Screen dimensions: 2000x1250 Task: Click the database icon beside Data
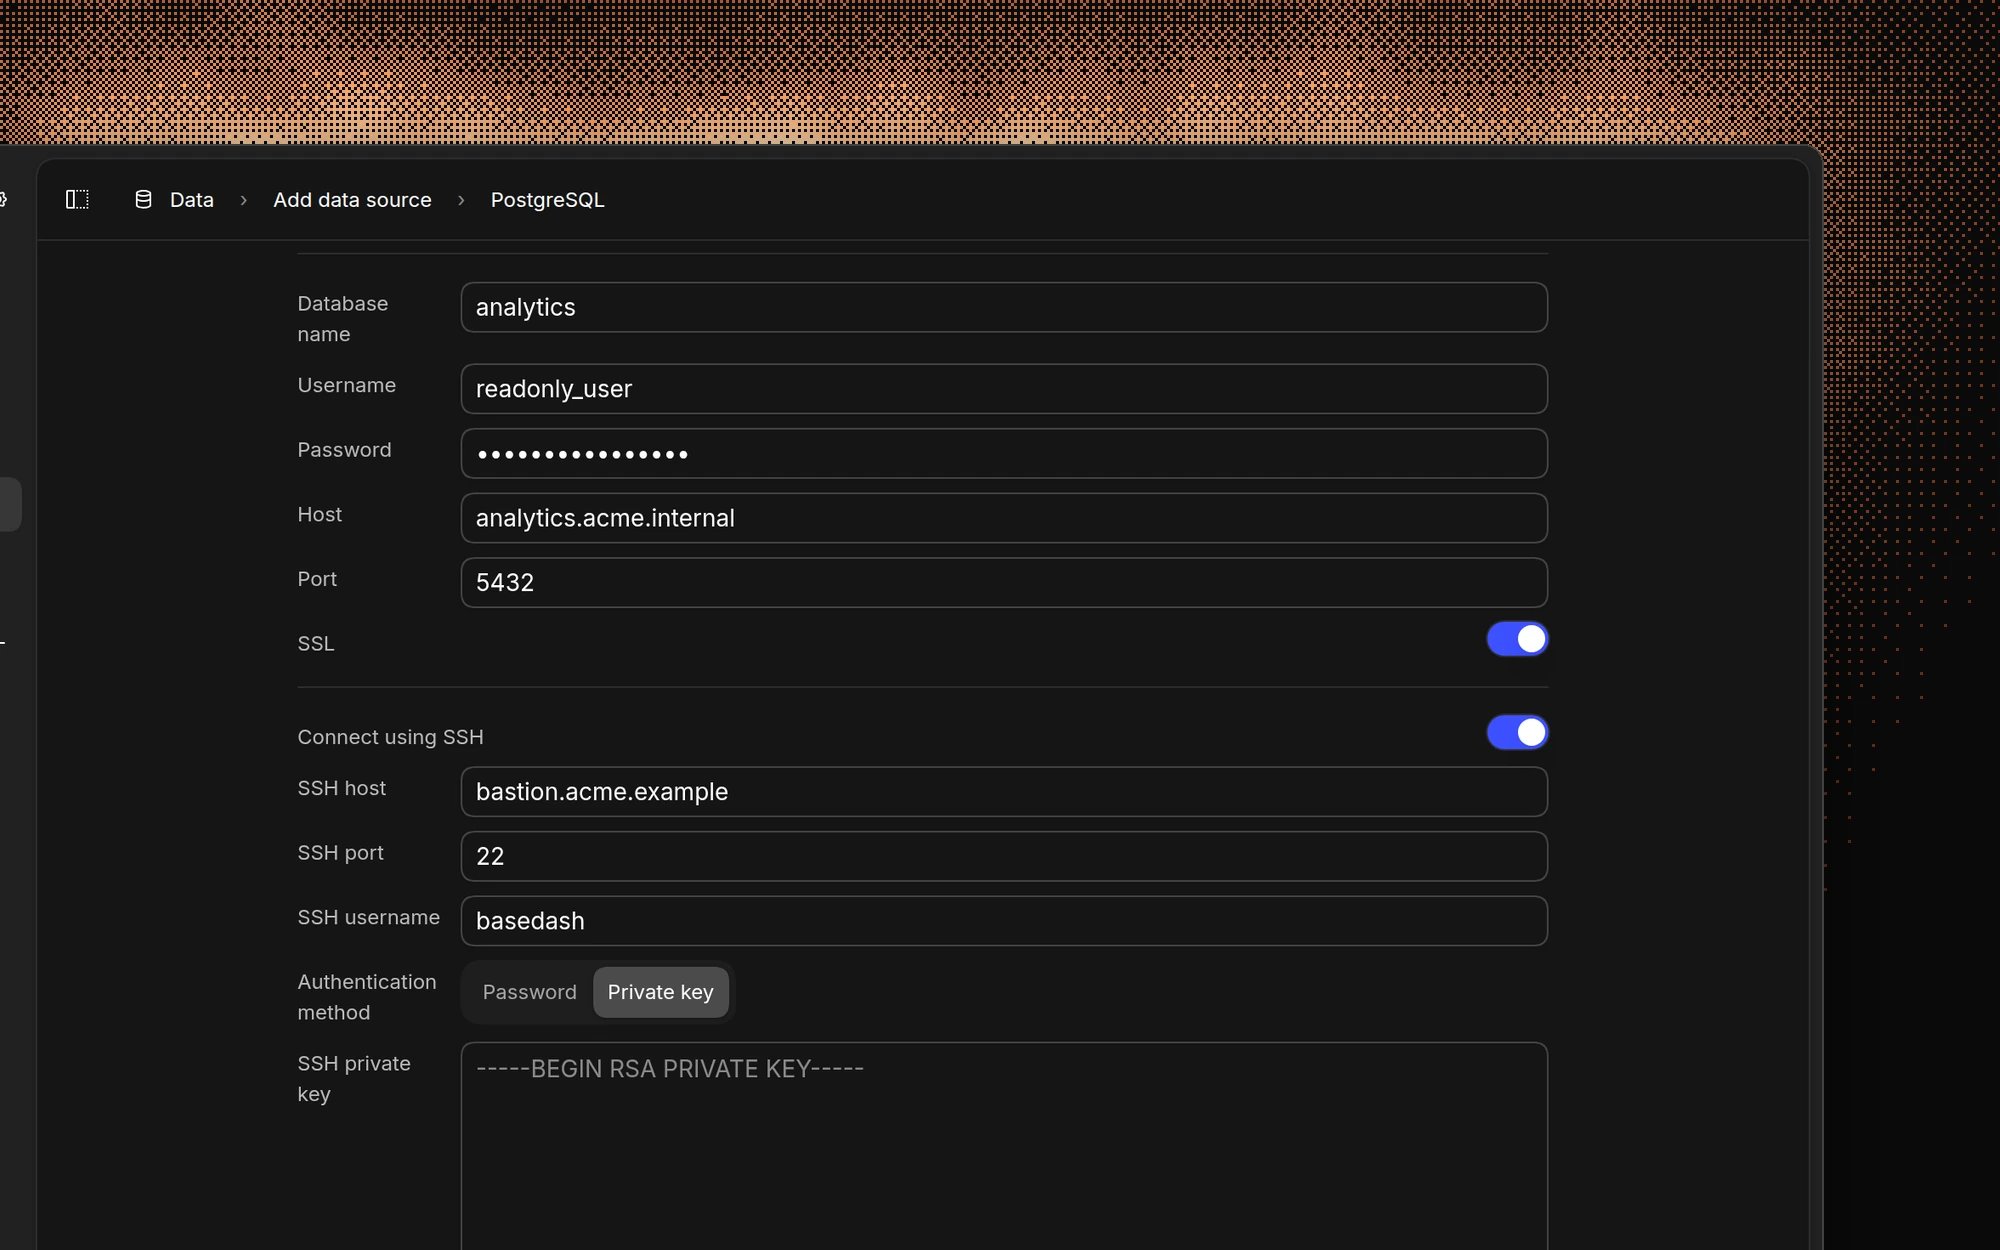click(x=143, y=200)
